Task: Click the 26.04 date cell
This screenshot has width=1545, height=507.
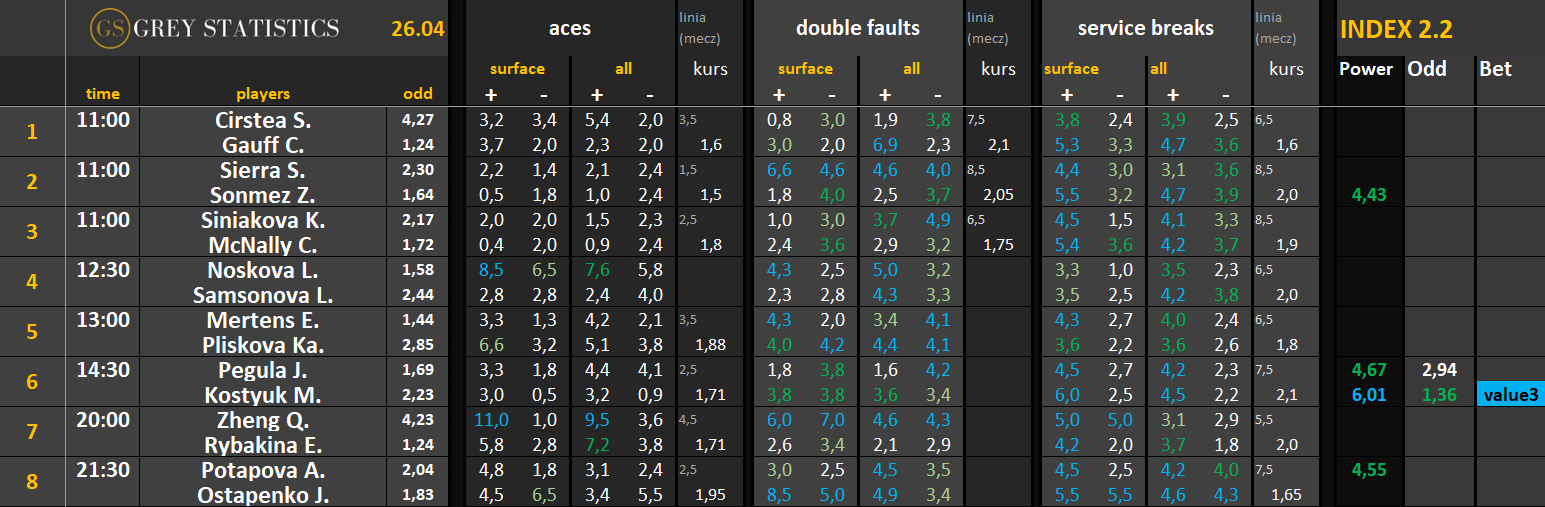Action: point(417,29)
